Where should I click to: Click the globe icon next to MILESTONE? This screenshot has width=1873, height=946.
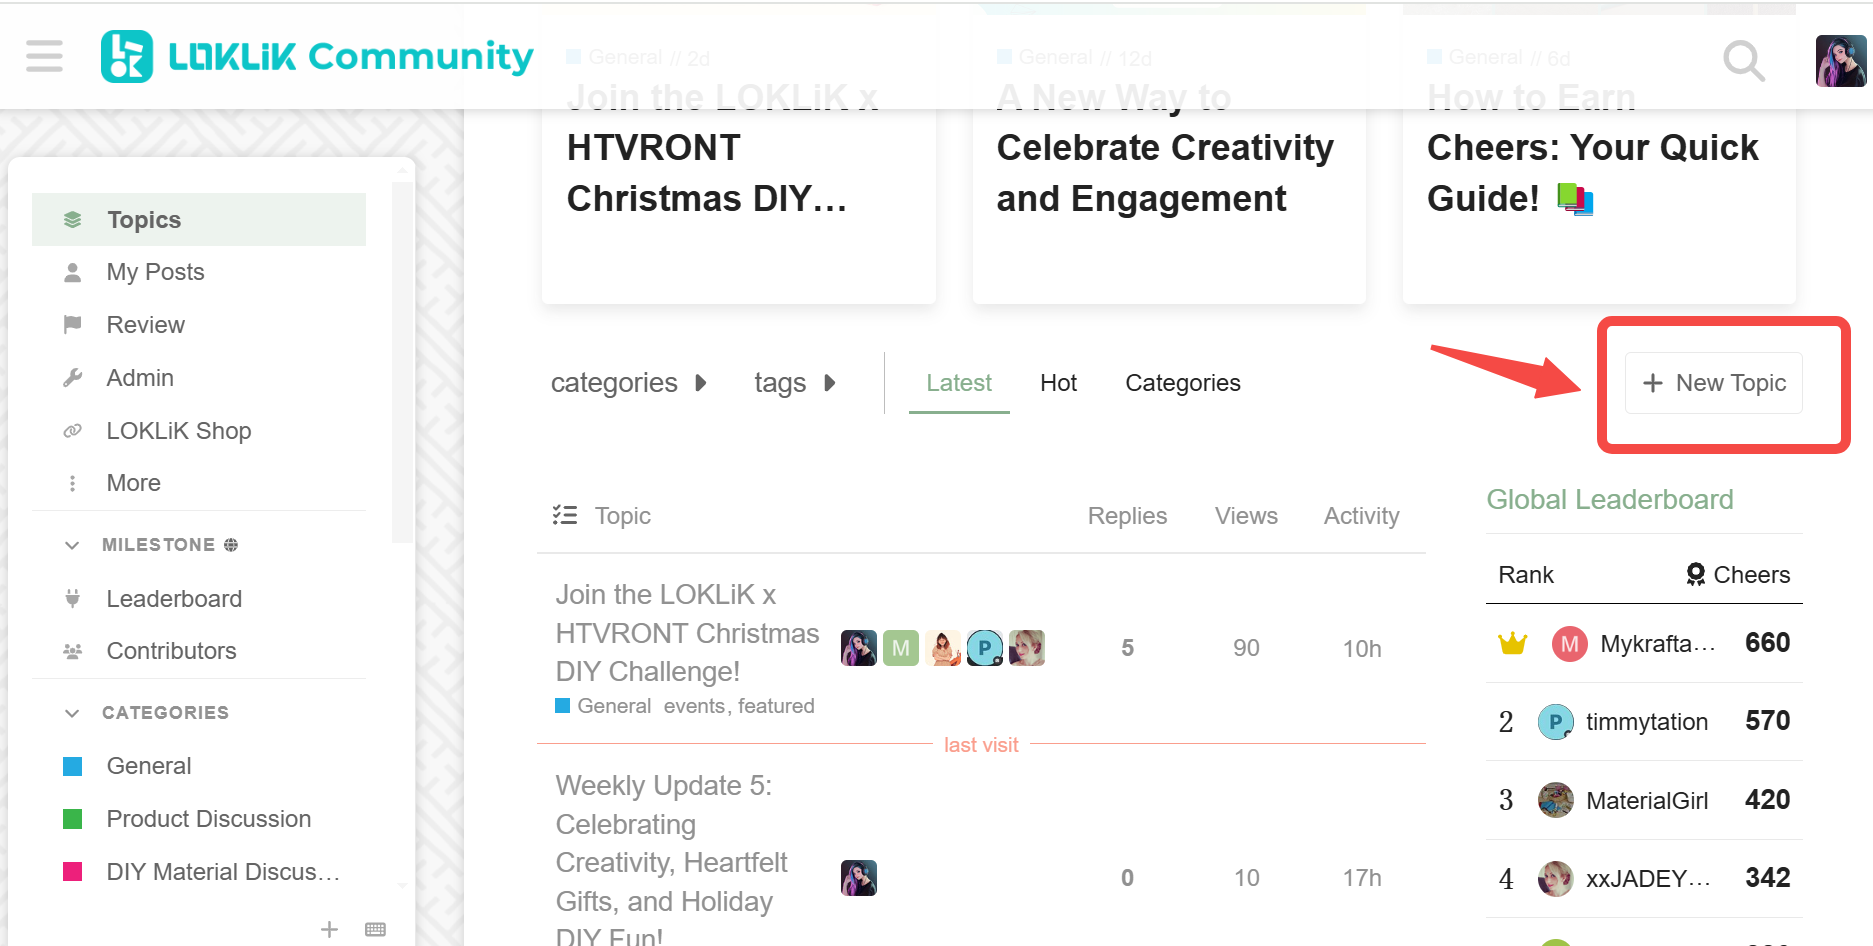[231, 545]
